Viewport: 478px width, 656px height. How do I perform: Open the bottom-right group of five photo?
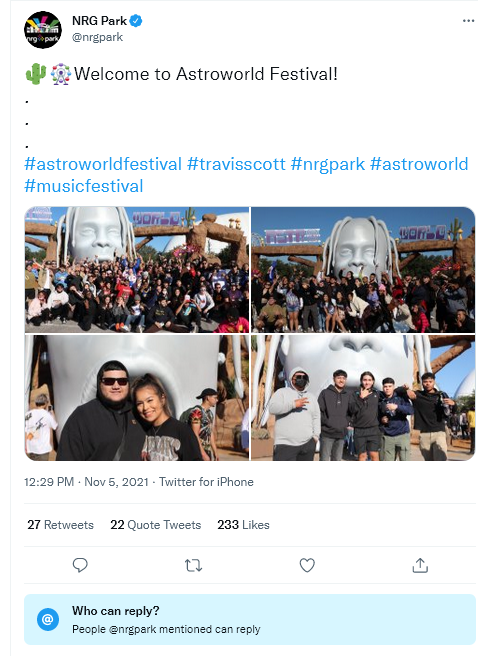[363, 398]
